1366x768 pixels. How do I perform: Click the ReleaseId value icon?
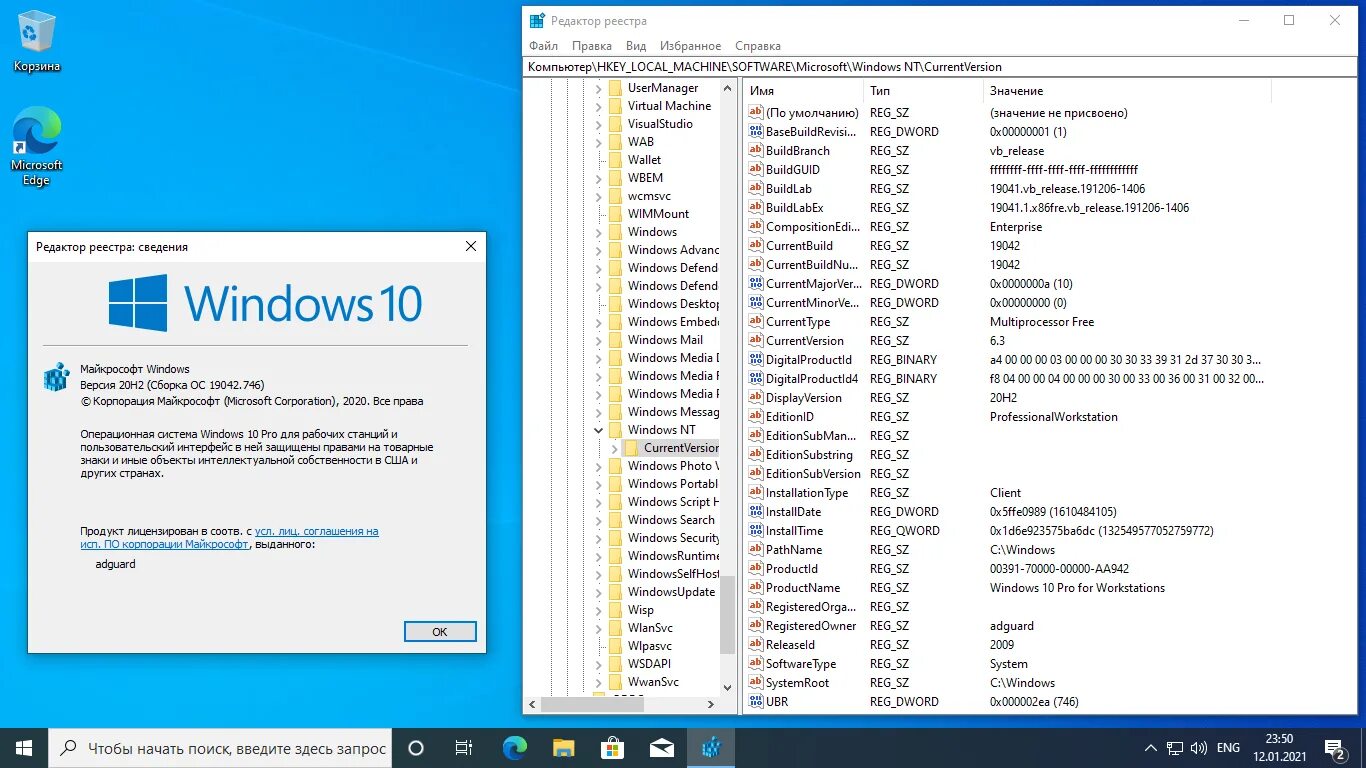point(756,645)
